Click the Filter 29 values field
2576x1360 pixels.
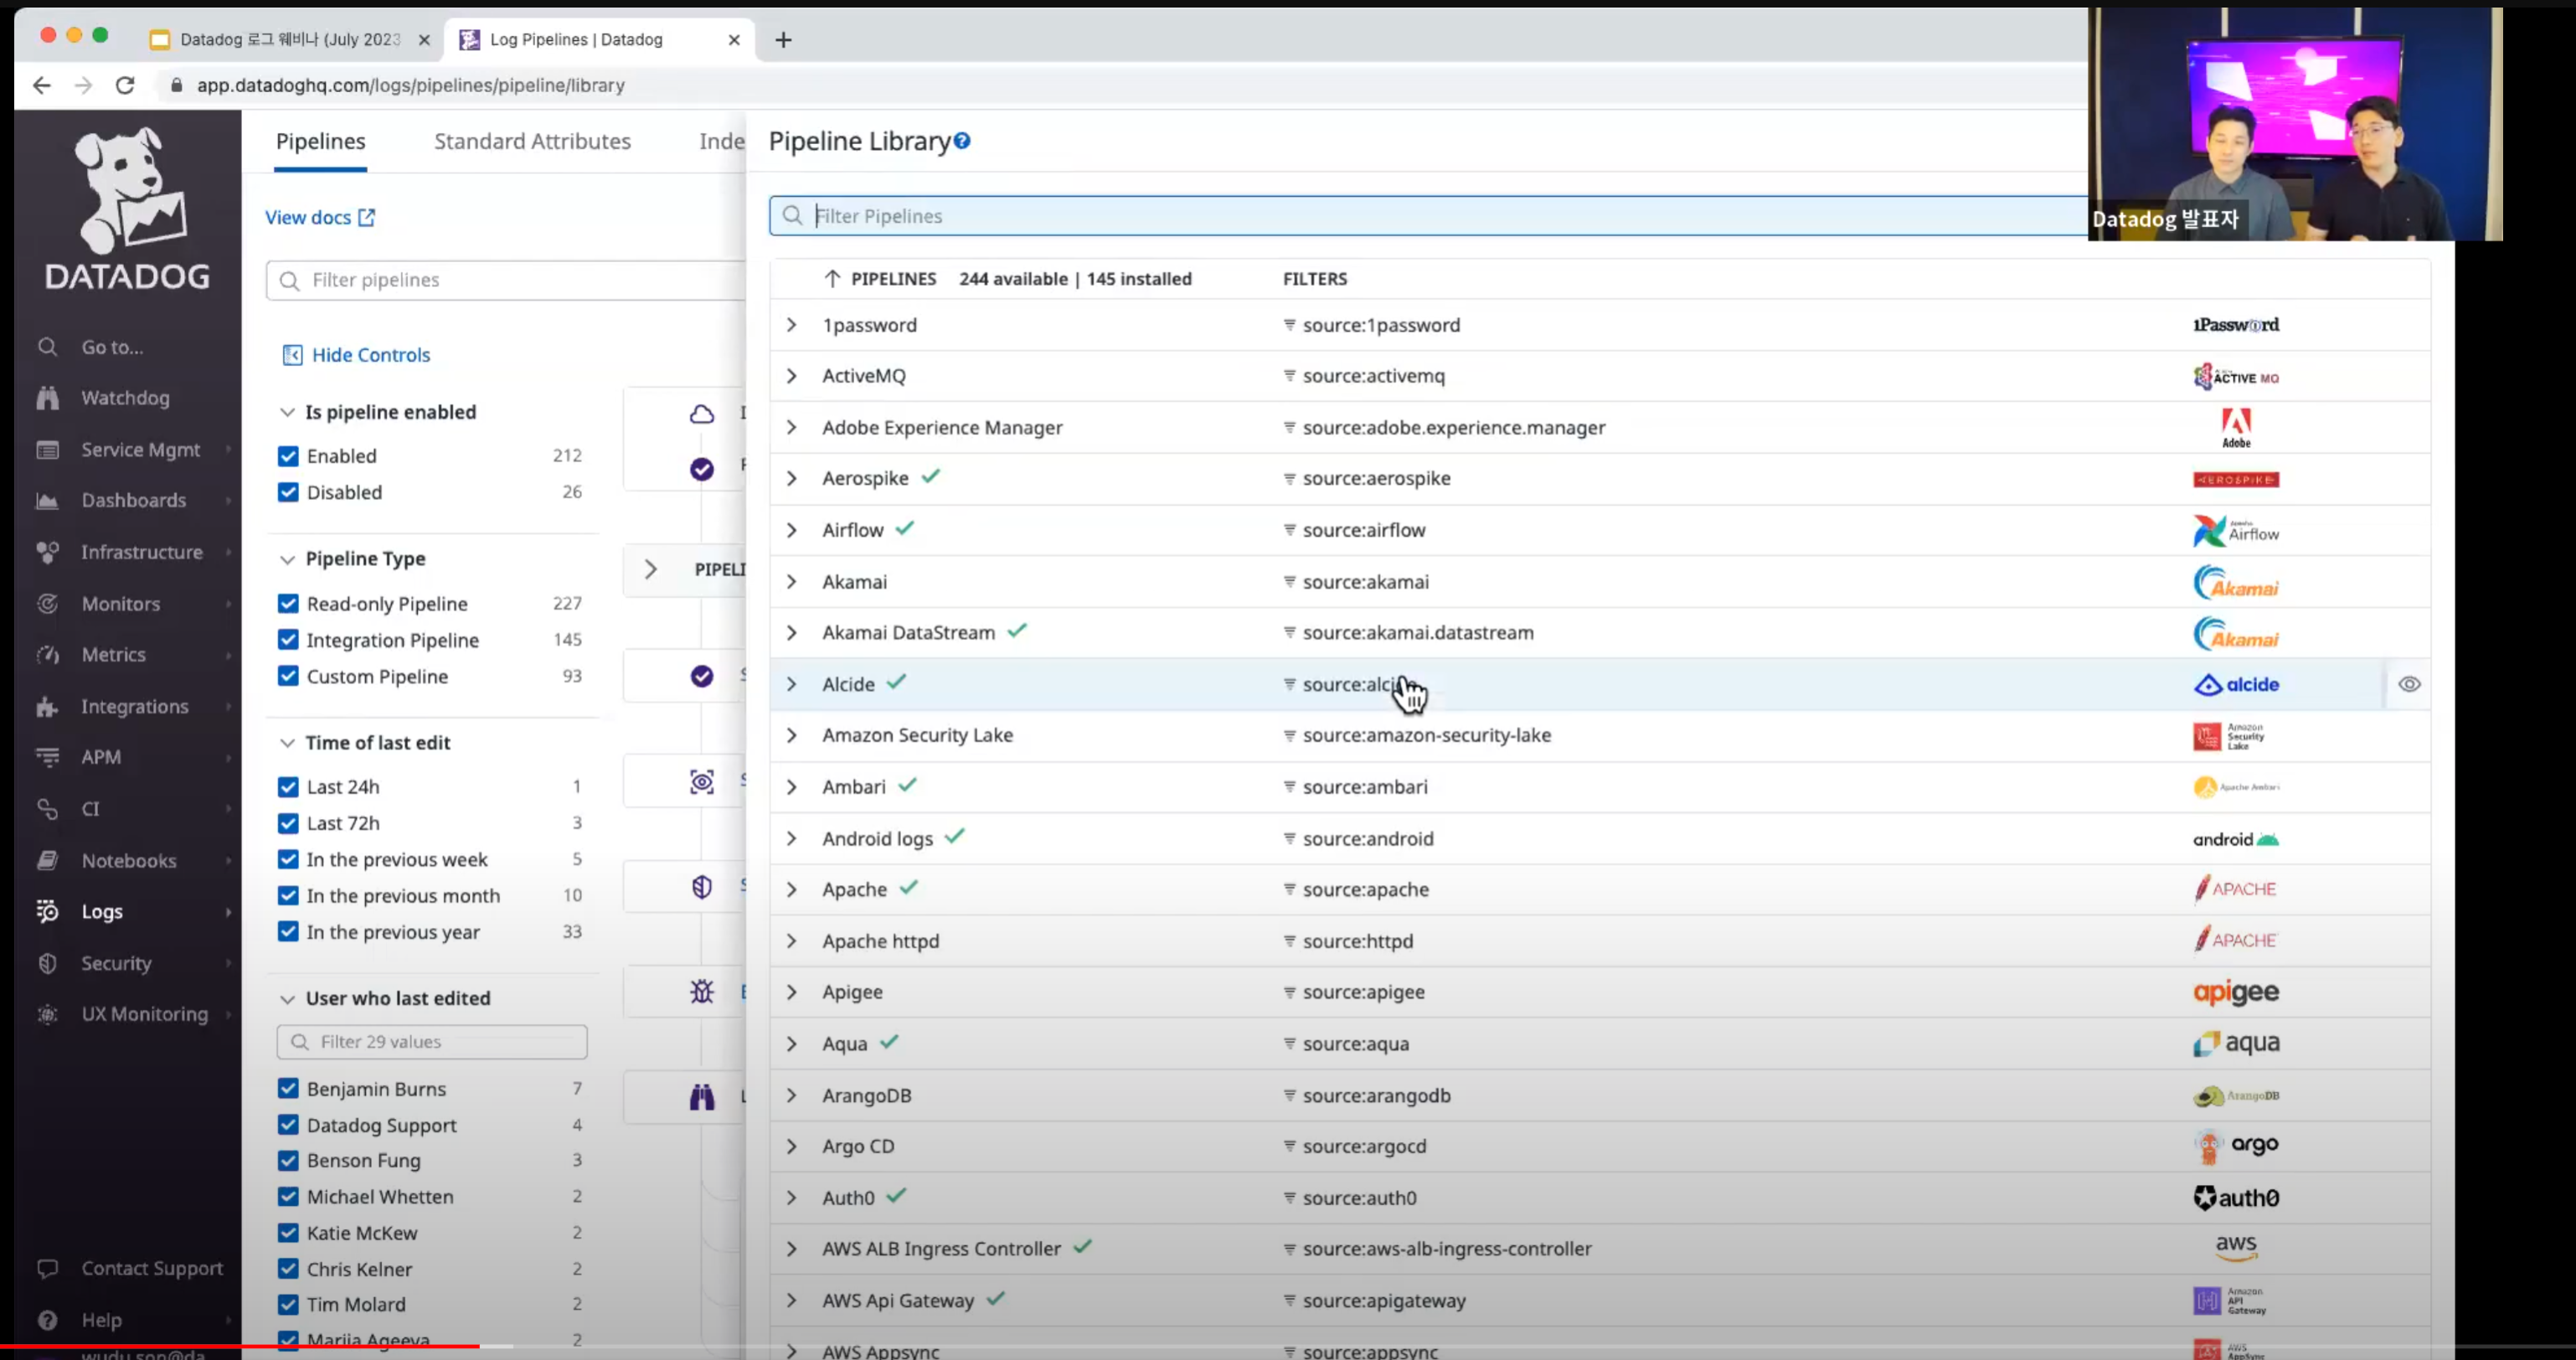click(432, 1042)
